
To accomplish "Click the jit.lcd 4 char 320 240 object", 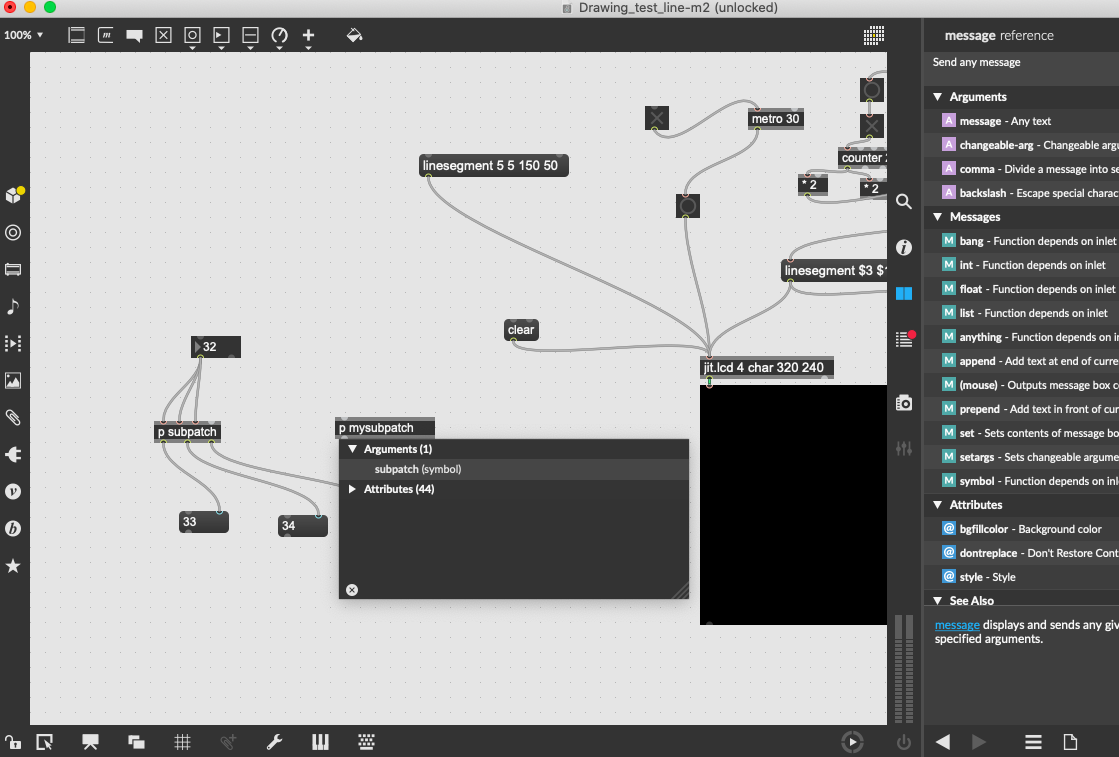I will 767,367.
